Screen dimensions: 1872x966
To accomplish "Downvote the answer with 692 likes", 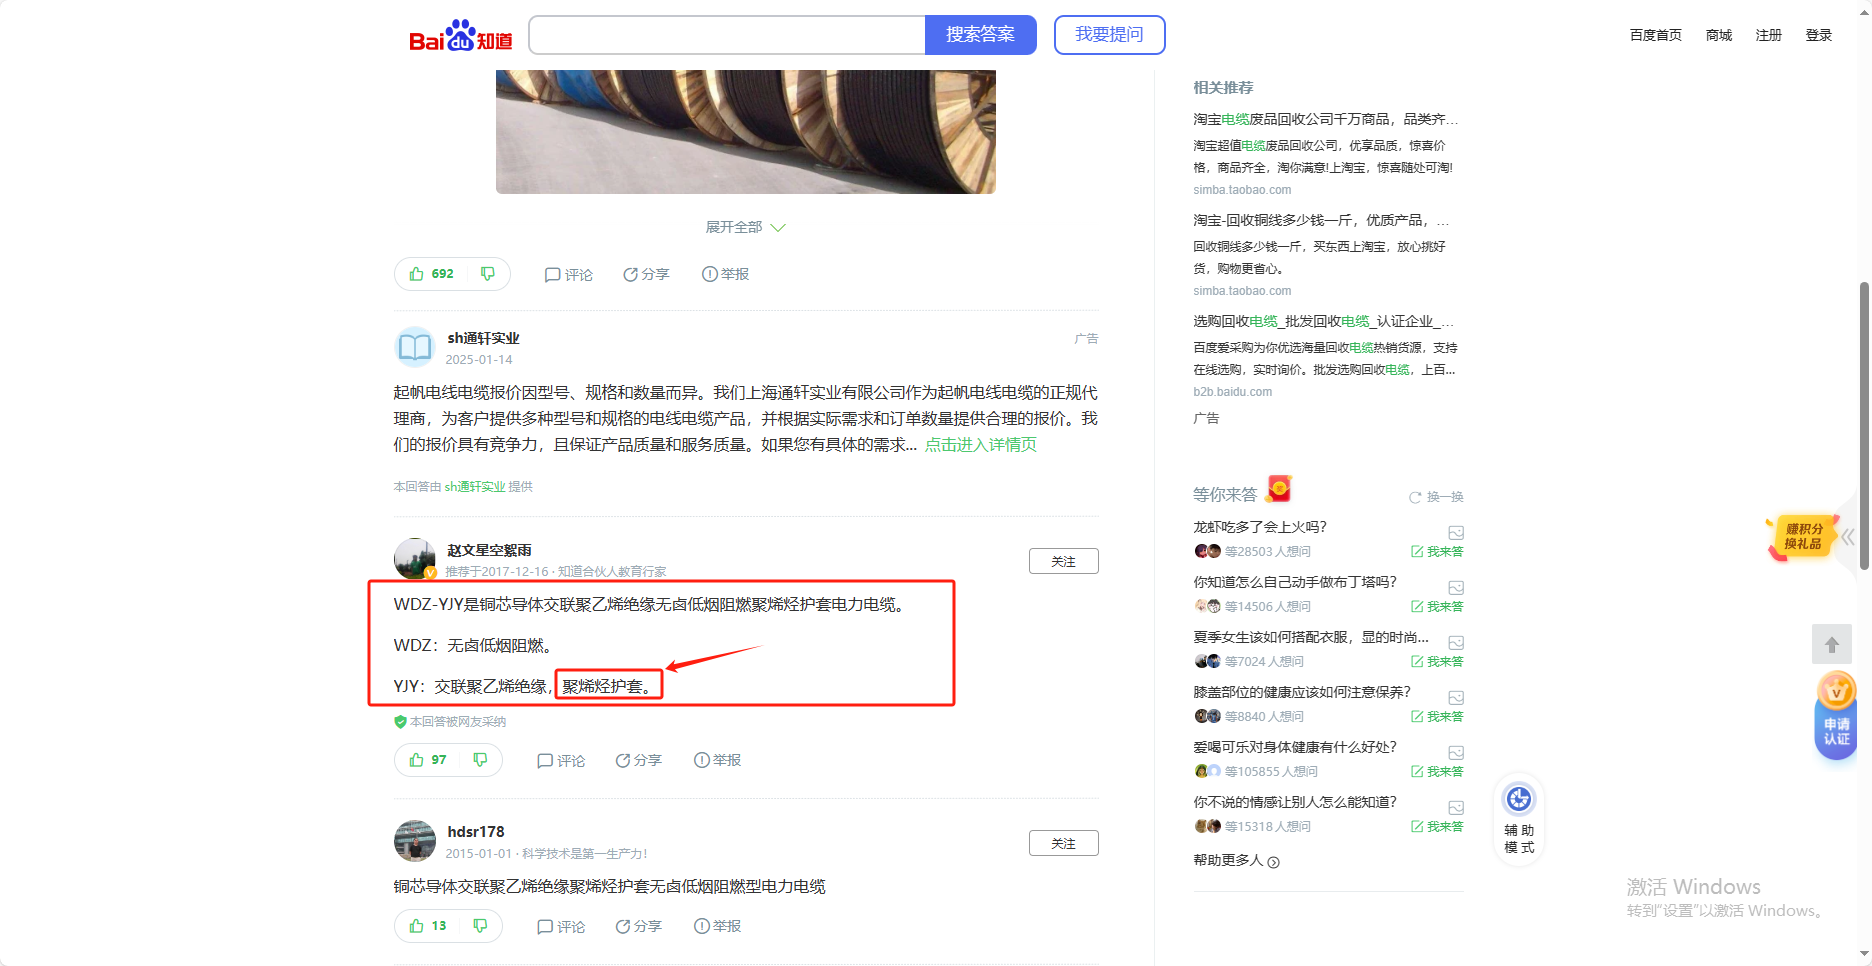I will coord(488,274).
